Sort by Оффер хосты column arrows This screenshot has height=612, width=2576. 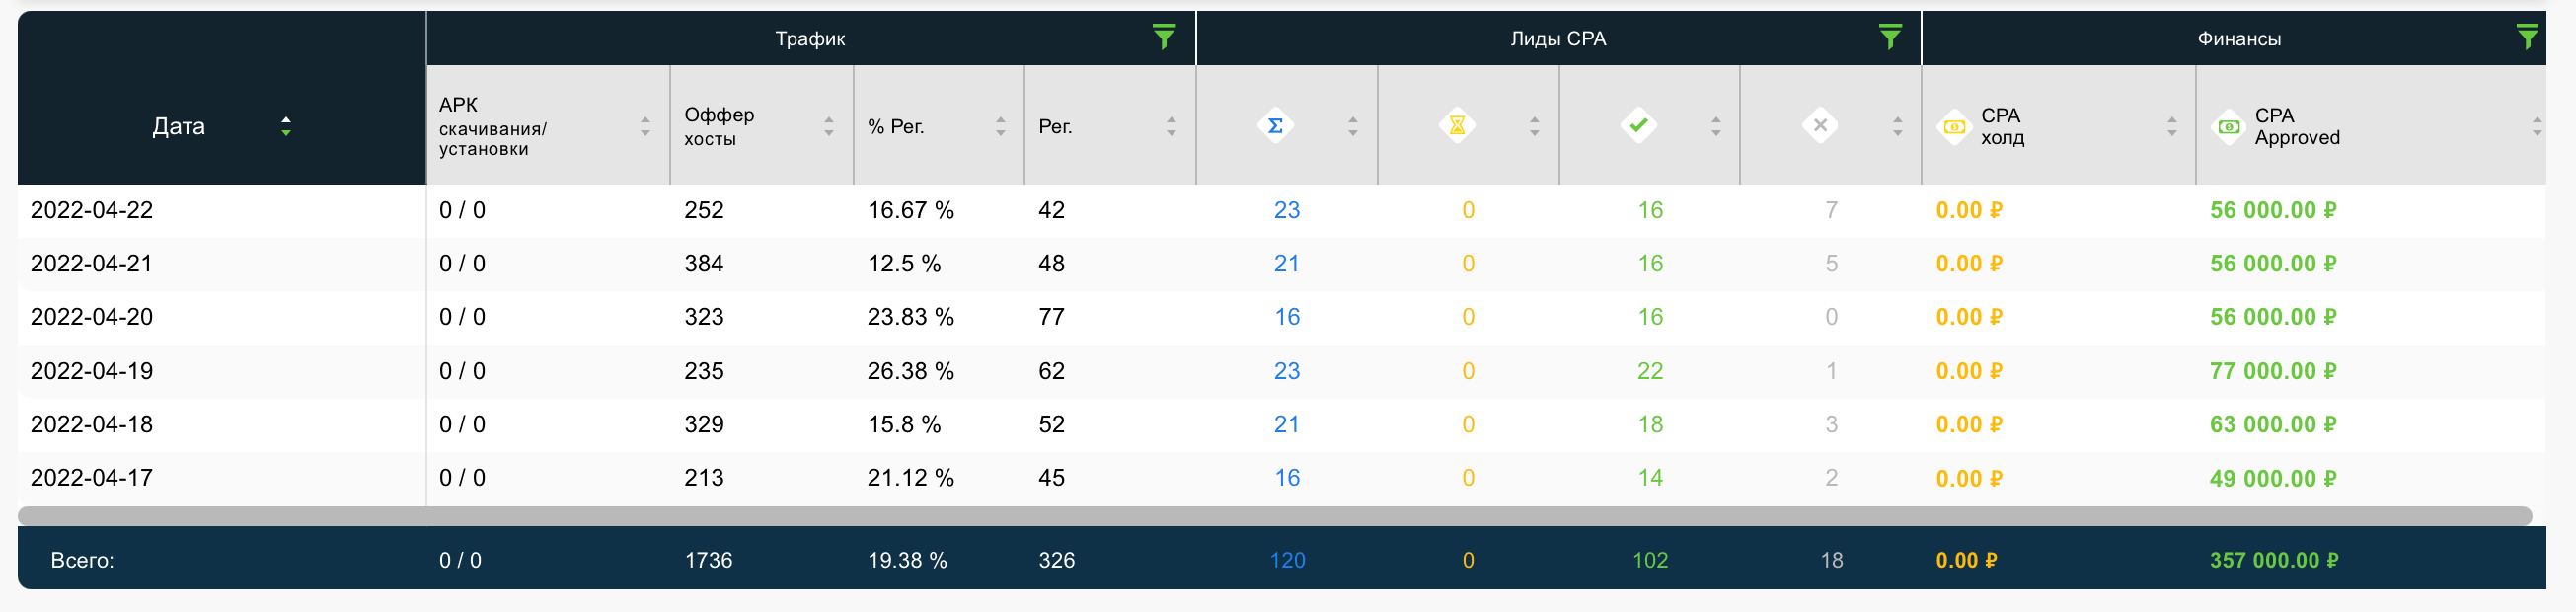(x=829, y=126)
